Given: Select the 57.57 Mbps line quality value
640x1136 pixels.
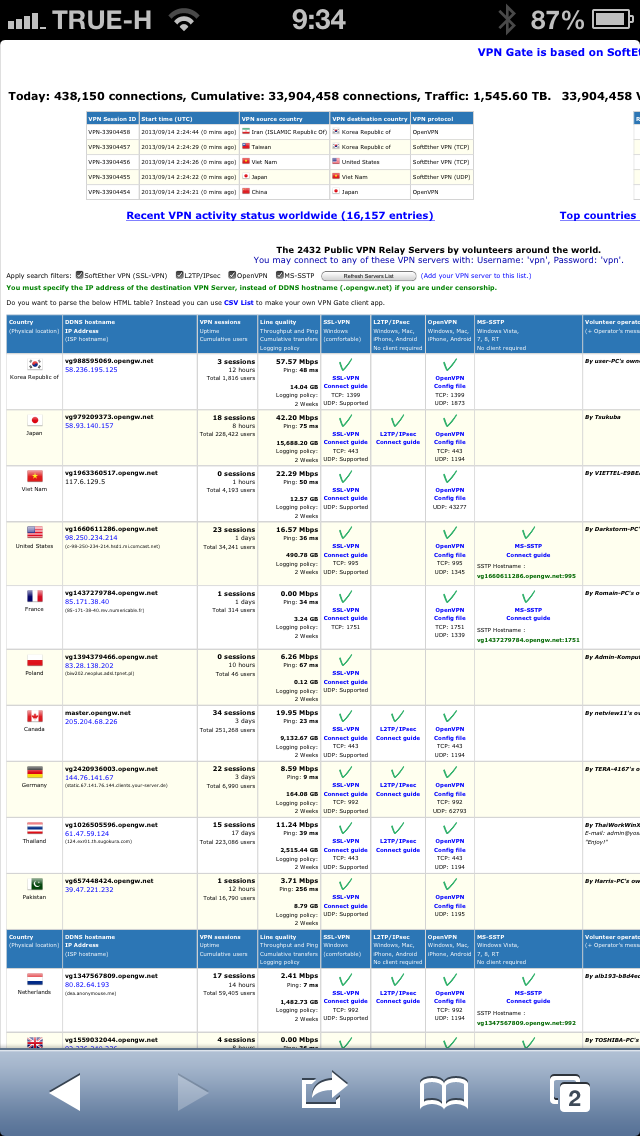Looking at the screenshot, I should click(x=298, y=360).
